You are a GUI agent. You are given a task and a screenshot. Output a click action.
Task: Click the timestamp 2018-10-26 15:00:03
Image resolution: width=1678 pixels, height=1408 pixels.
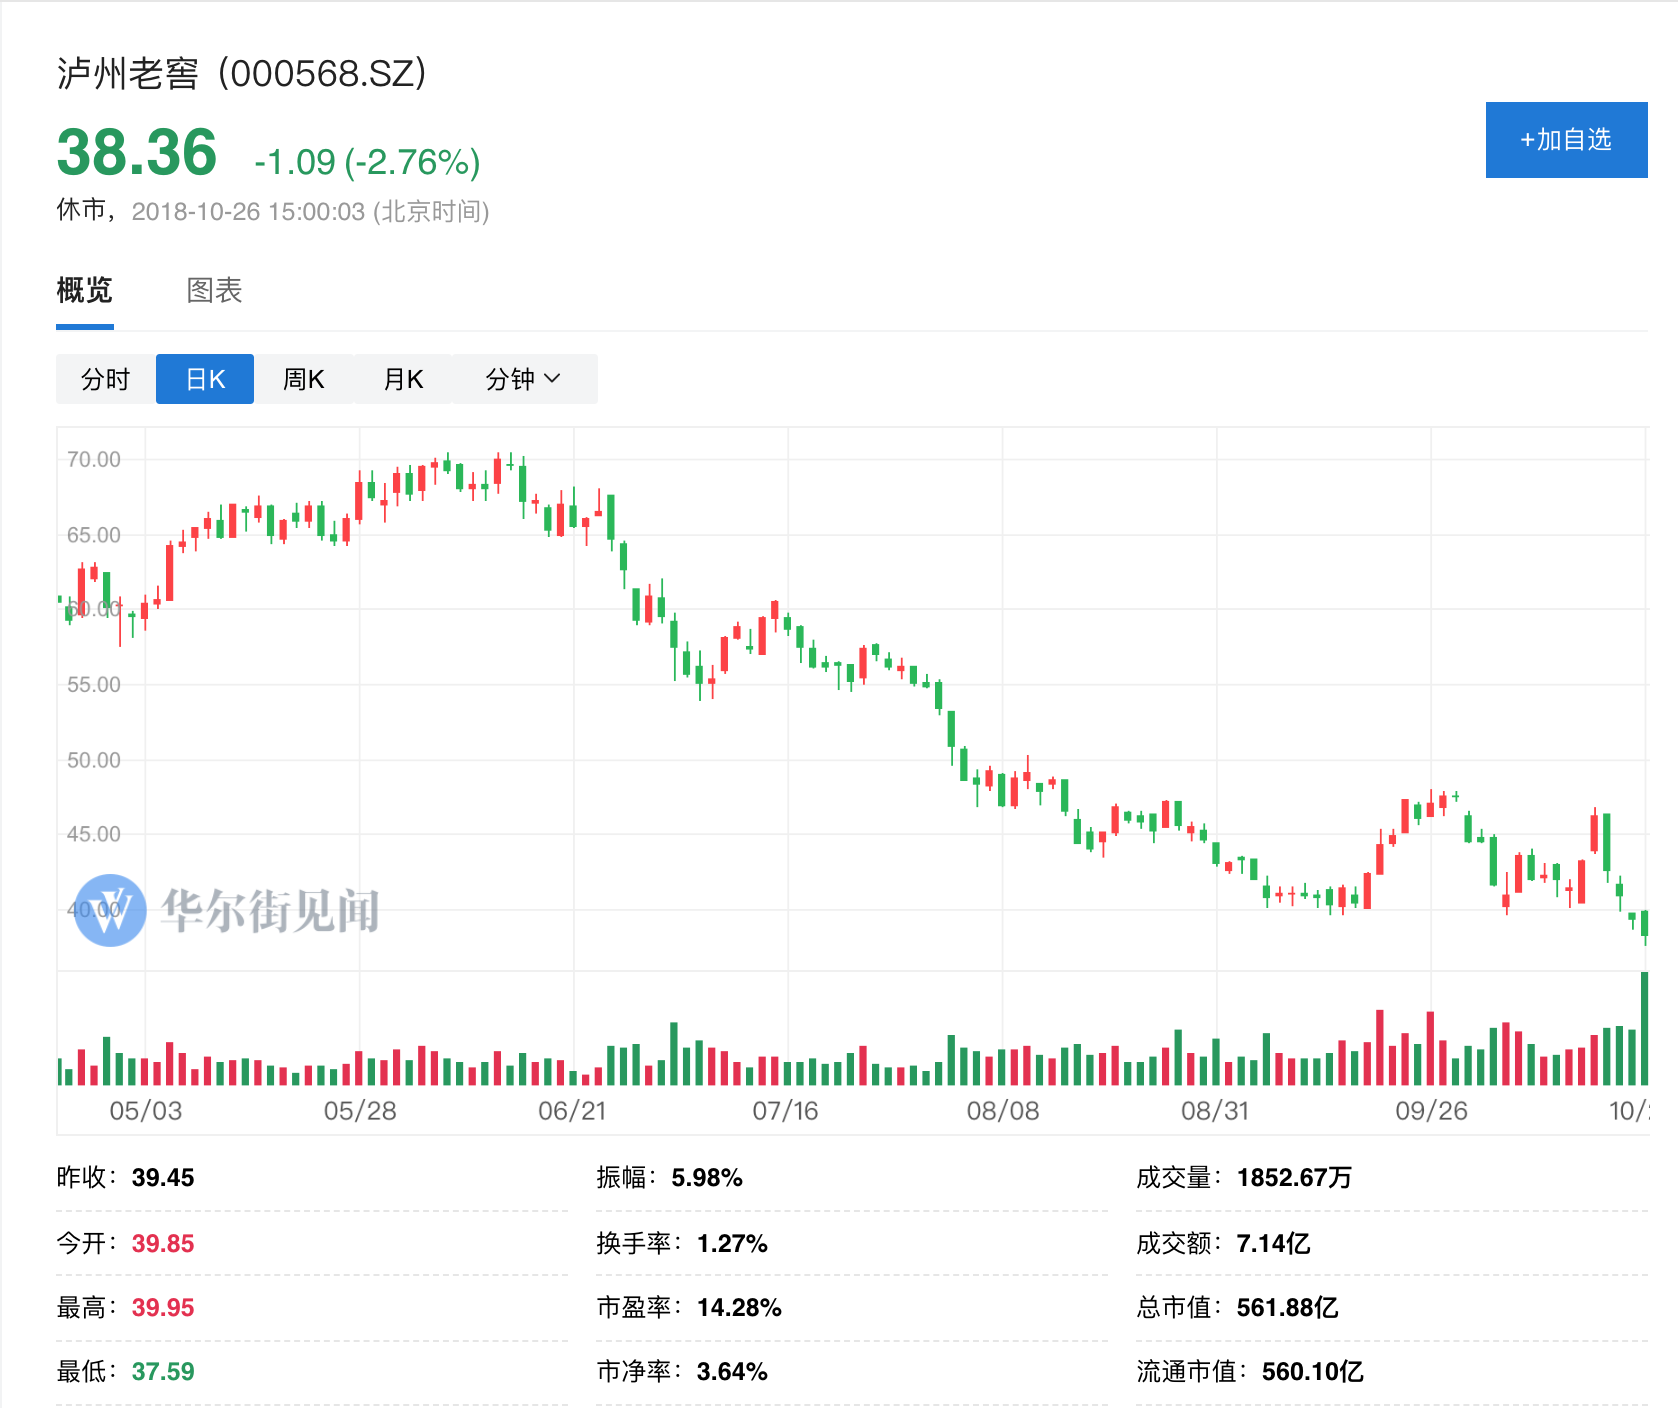248,212
